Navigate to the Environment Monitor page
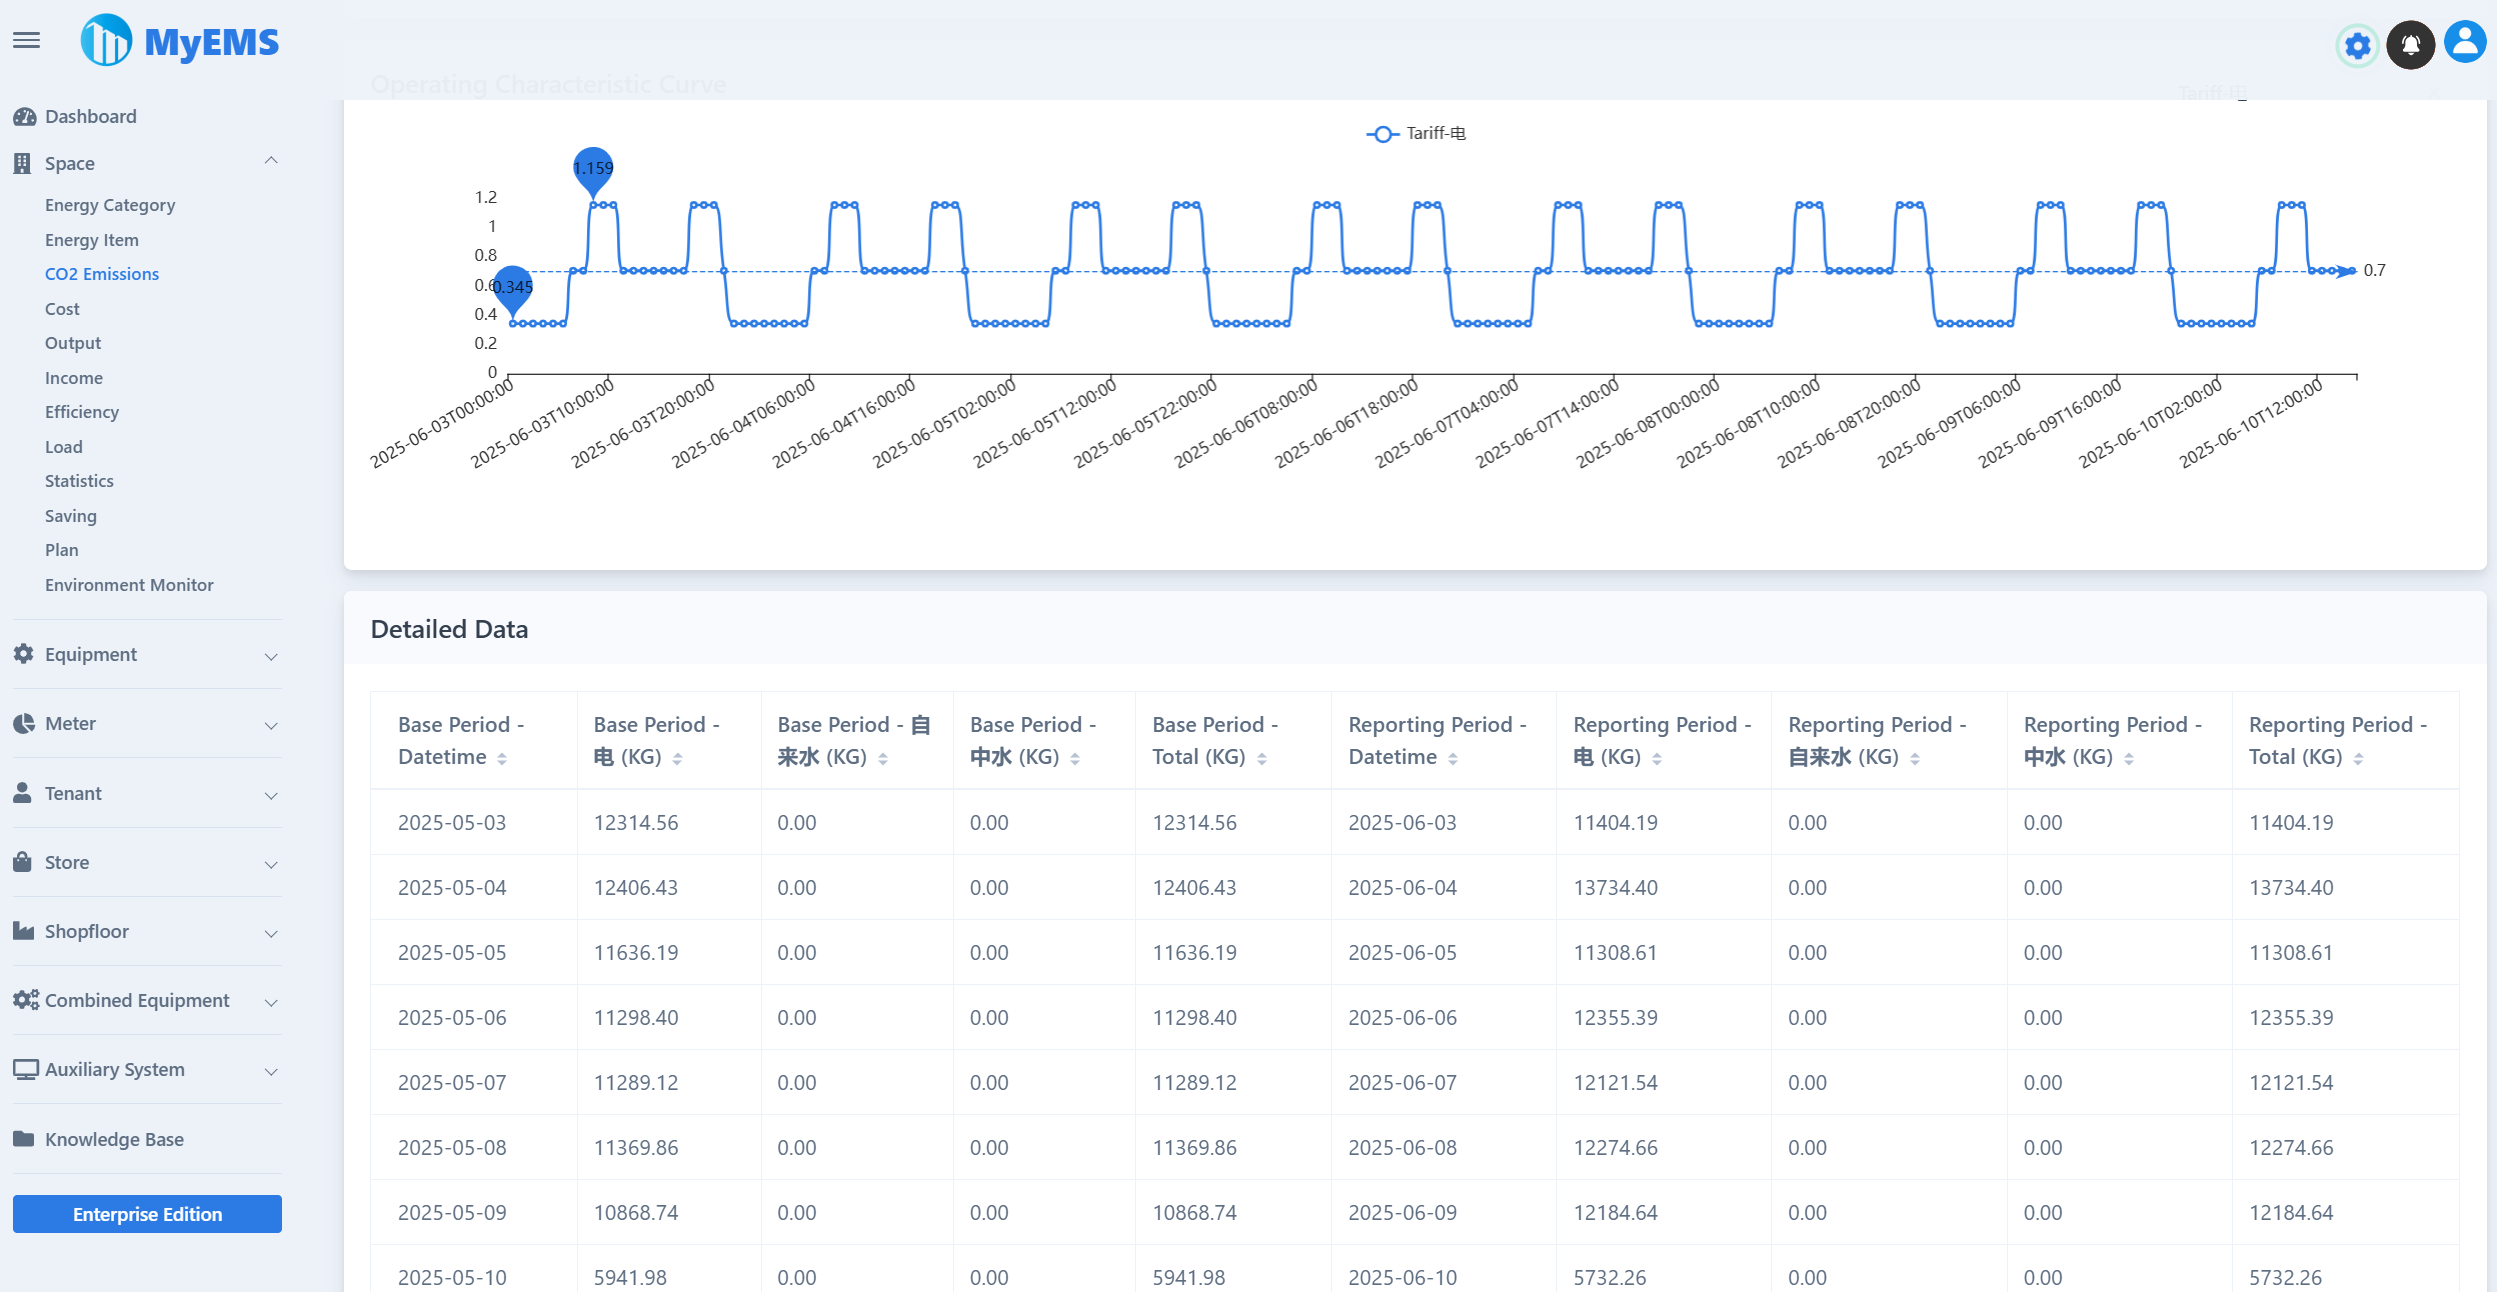The width and height of the screenshot is (2497, 1292). click(x=129, y=584)
